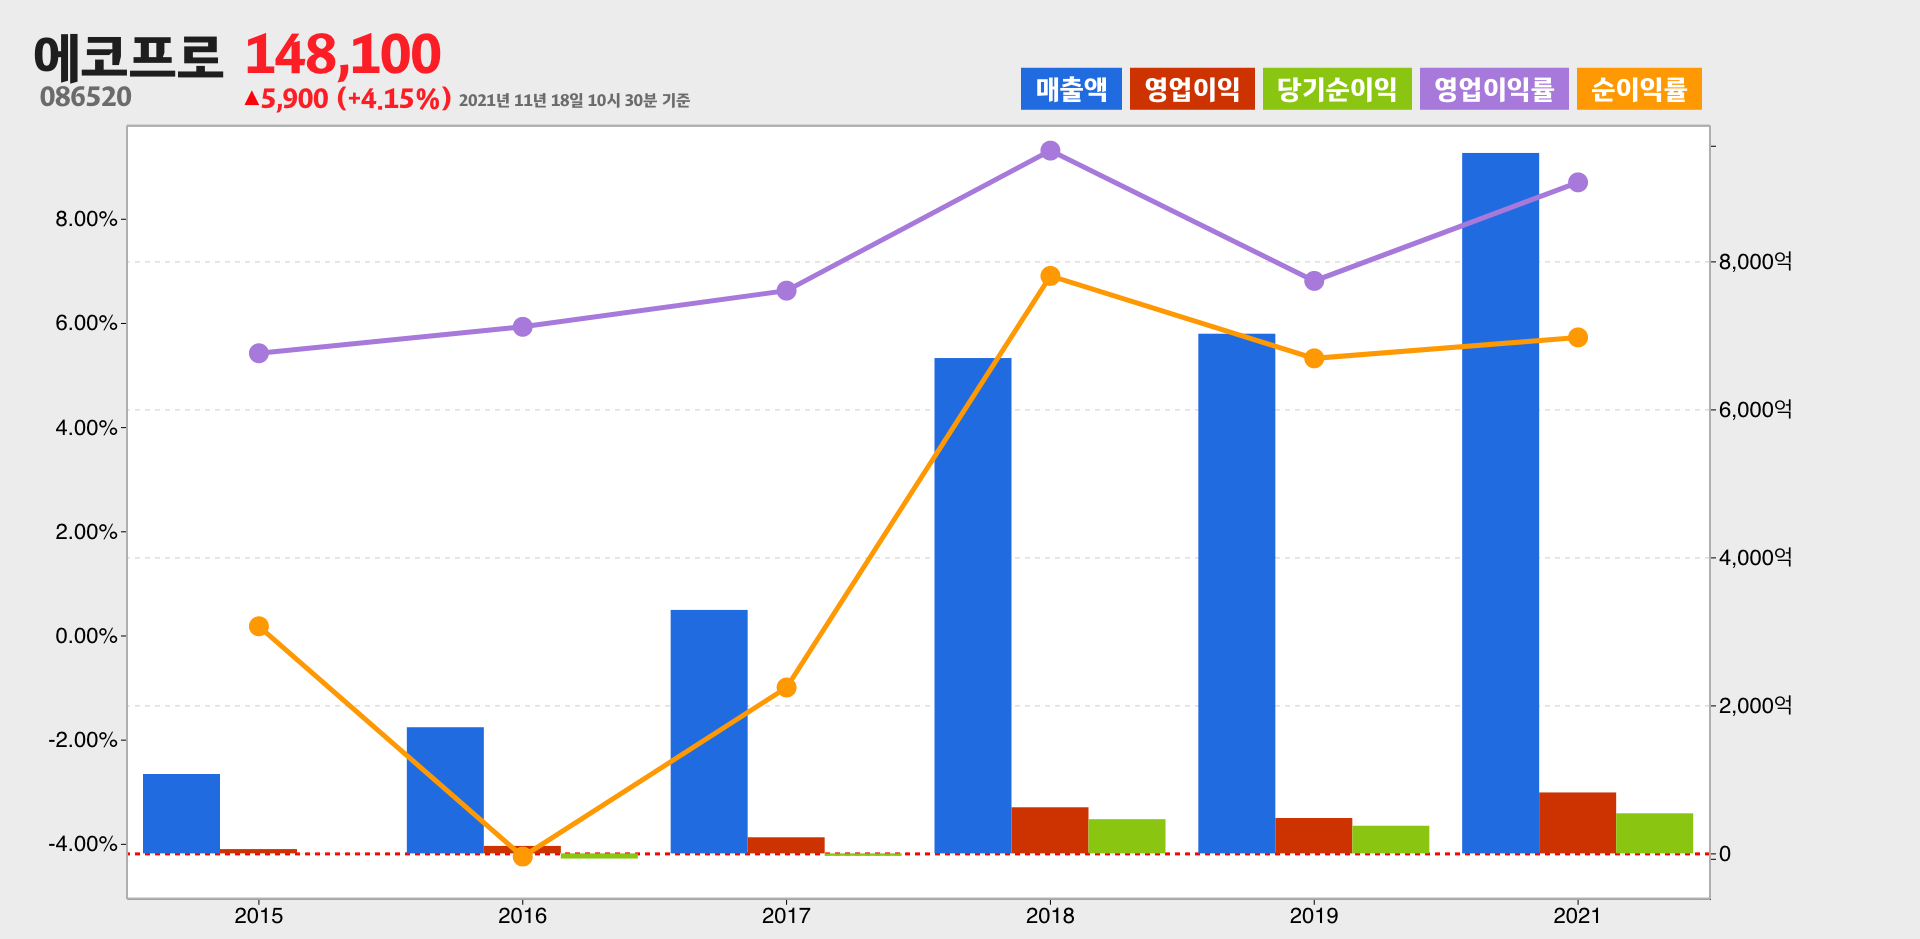Select the 2017 blue revenue bar
The width and height of the screenshot is (1920, 939).
[x=709, y=732]
